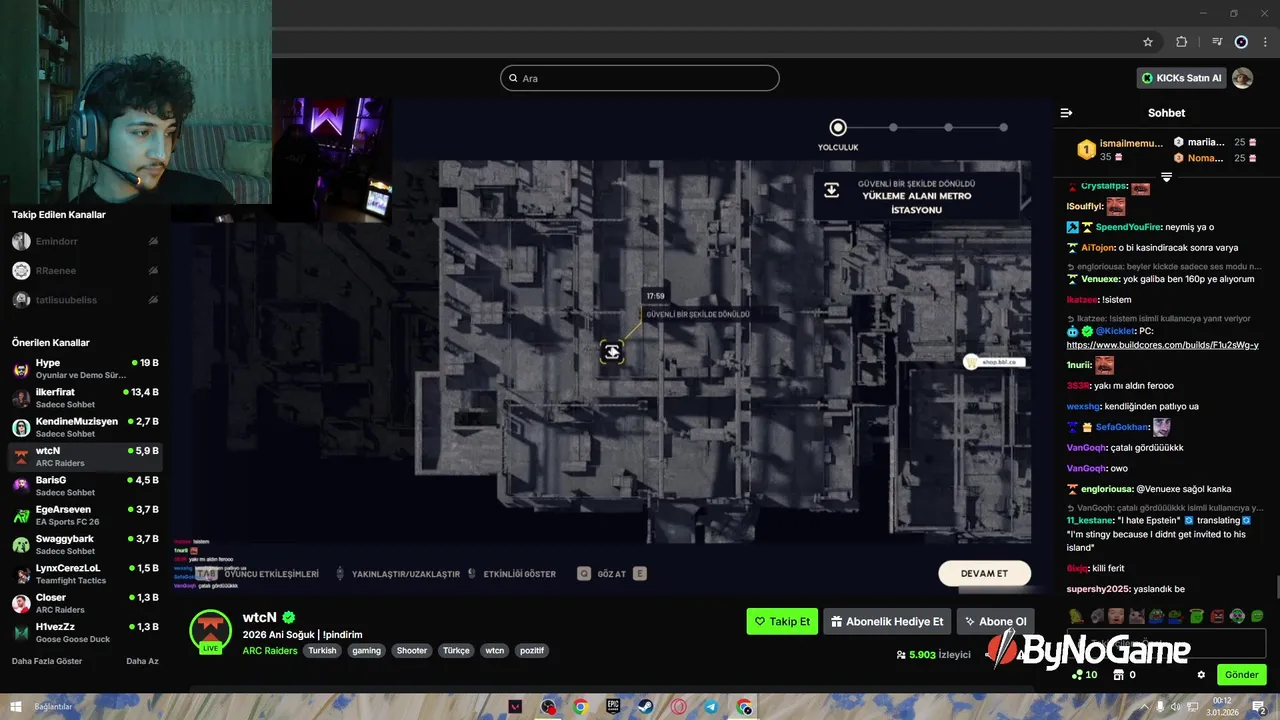Open the Kick shop icon near chat input
Image resolution: width=1280 pixels, height=720 pixels.
(1117, 675)
